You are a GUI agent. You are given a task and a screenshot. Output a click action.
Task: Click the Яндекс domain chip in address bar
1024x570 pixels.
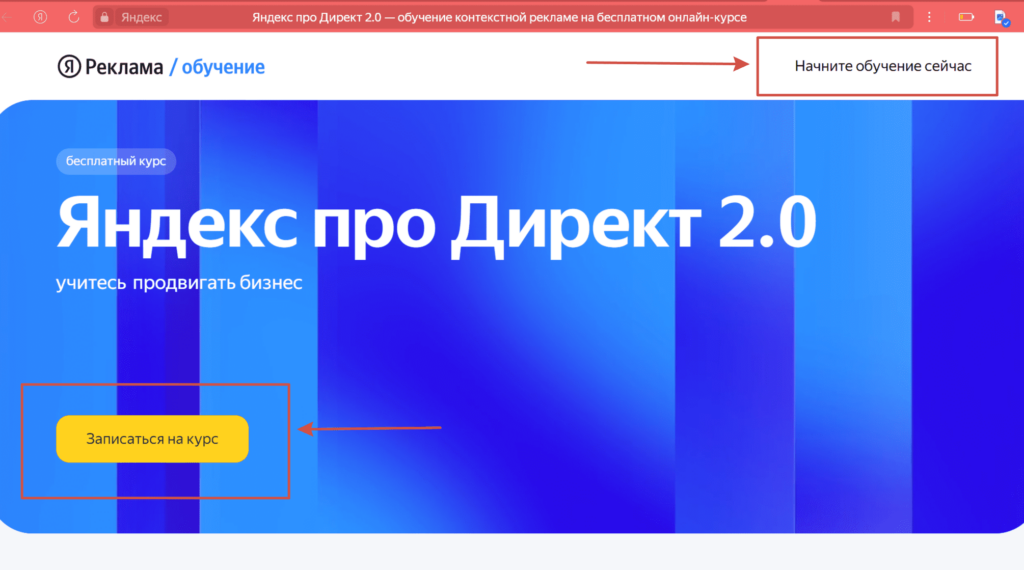(143, 17)
